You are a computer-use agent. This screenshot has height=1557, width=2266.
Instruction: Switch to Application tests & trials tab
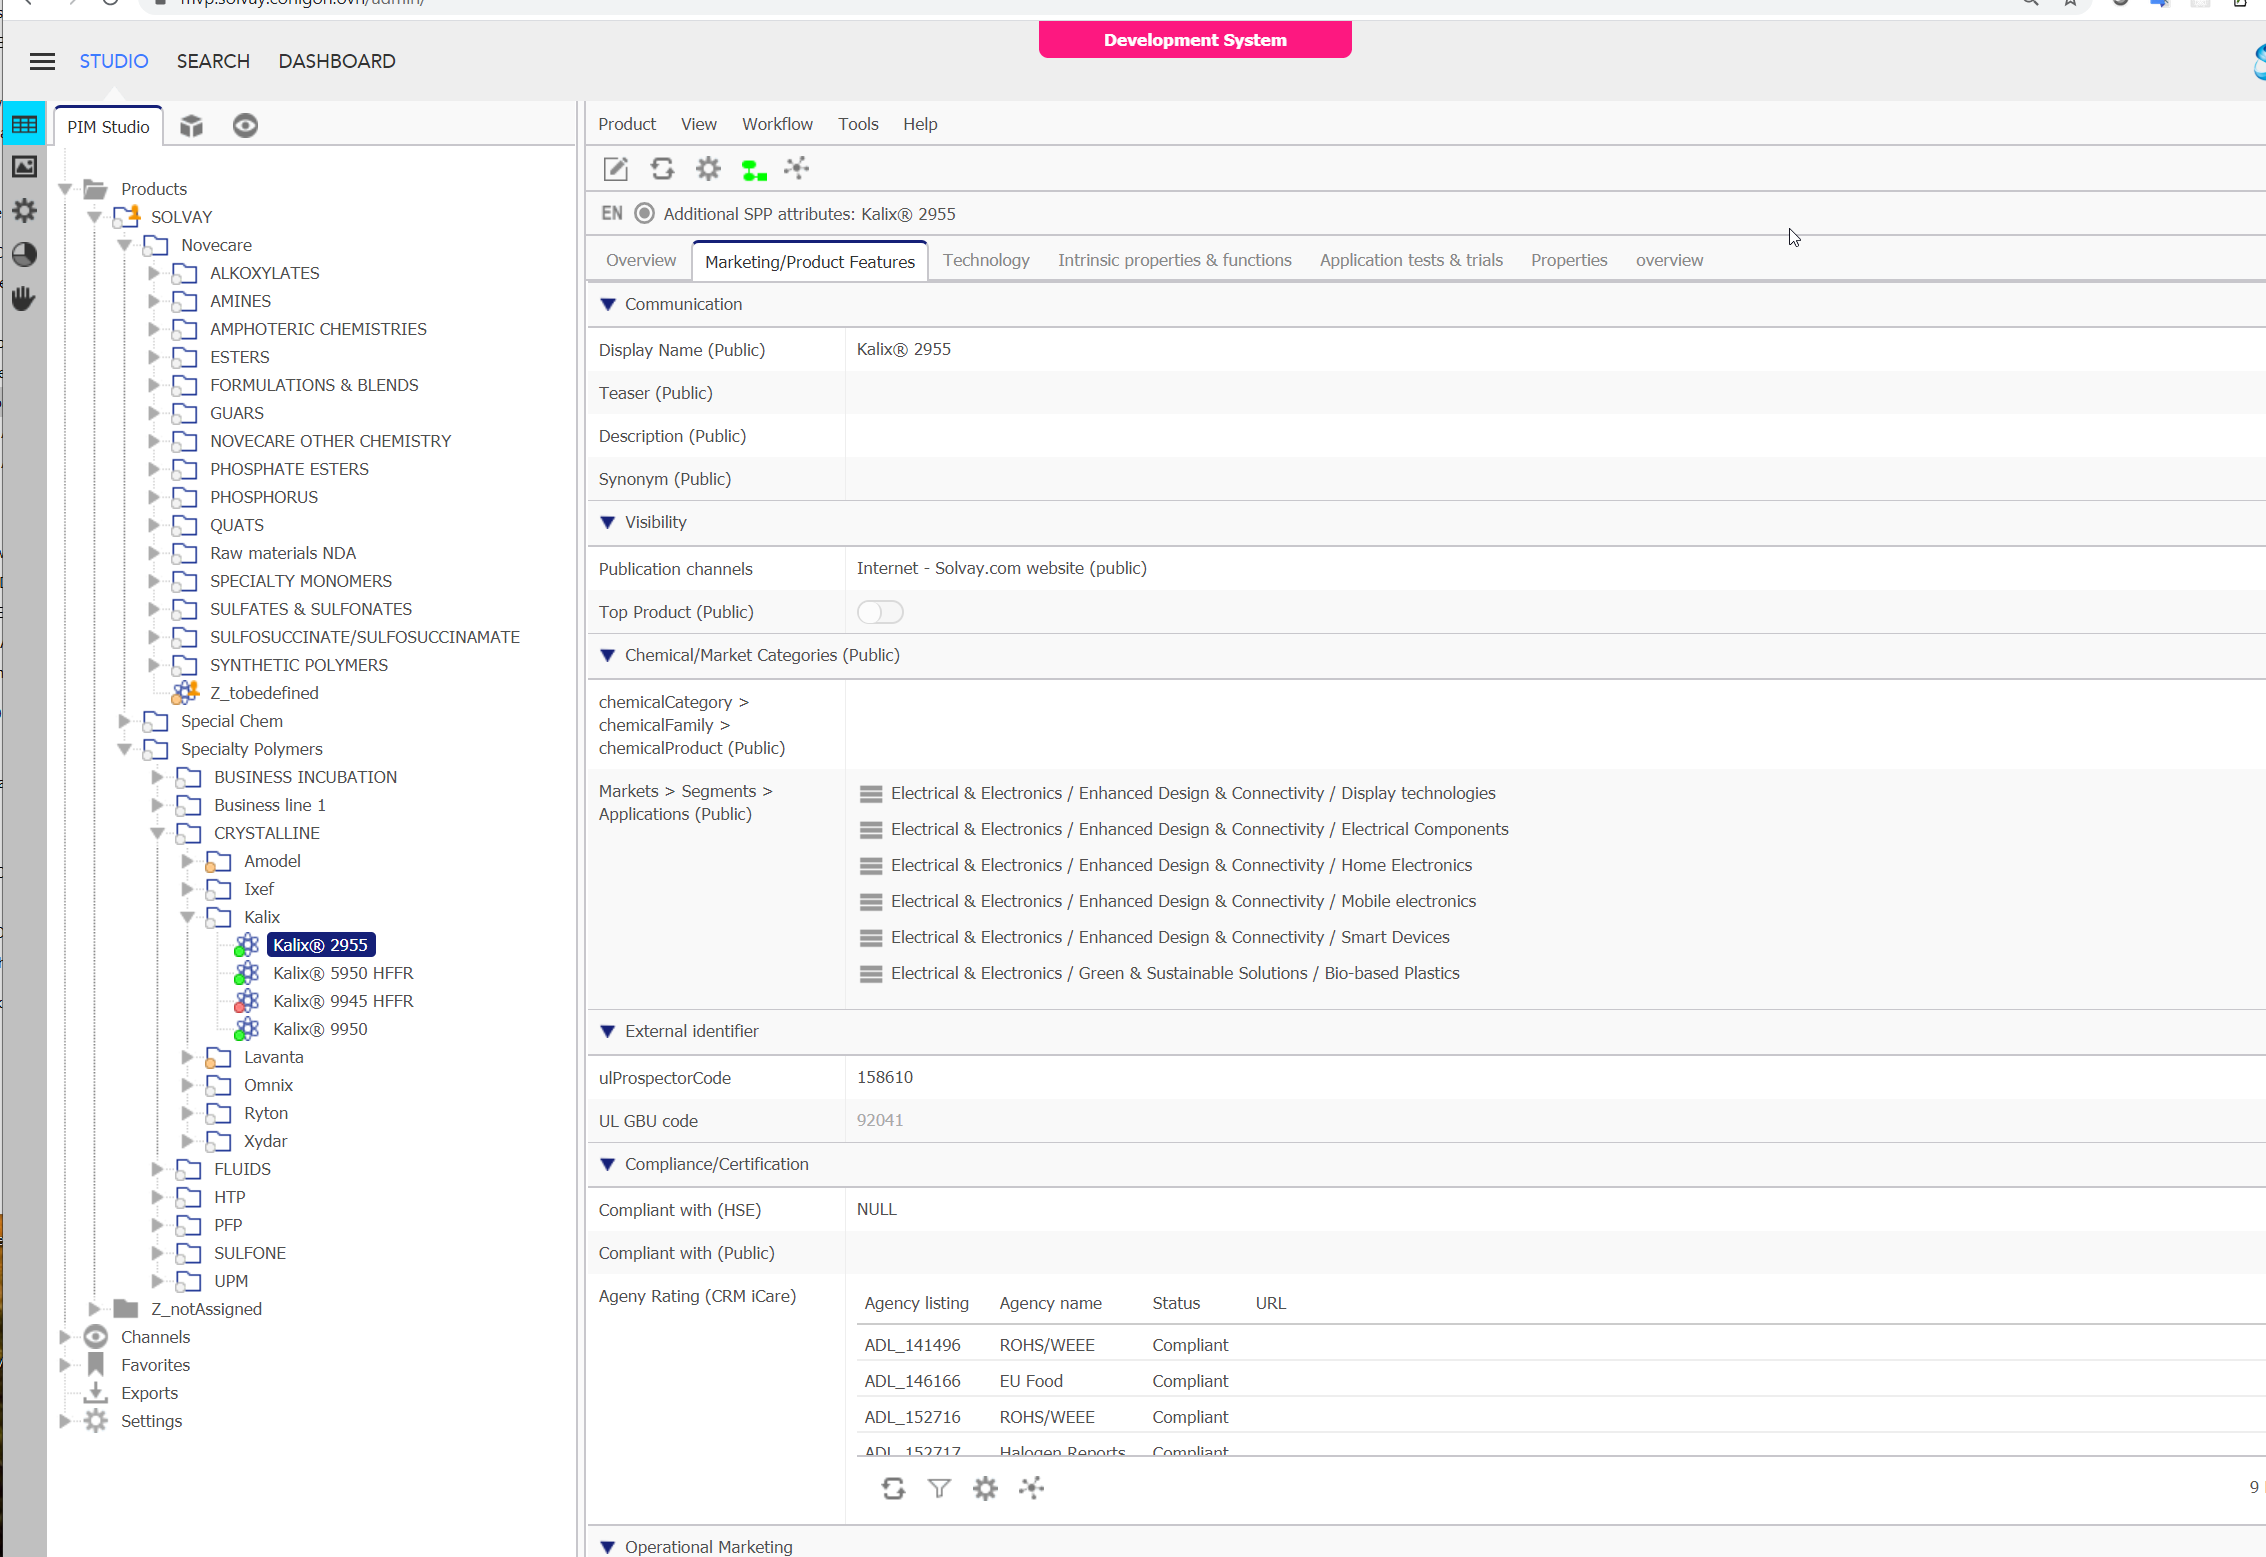(x=1411, y=260)
